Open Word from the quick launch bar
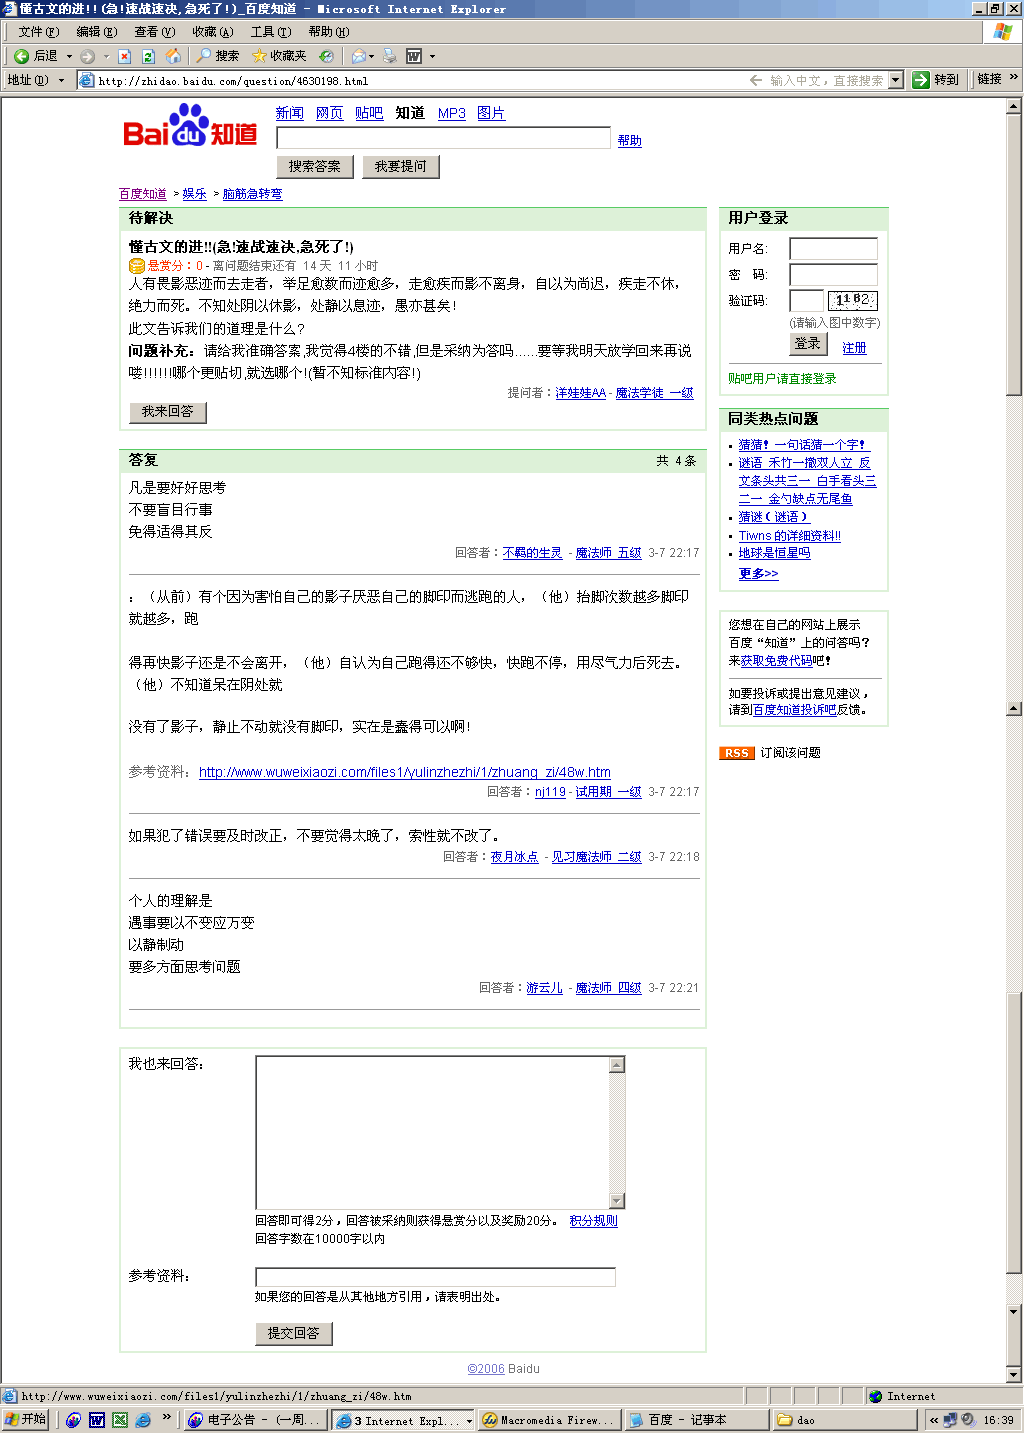 tap(97, 1420)
